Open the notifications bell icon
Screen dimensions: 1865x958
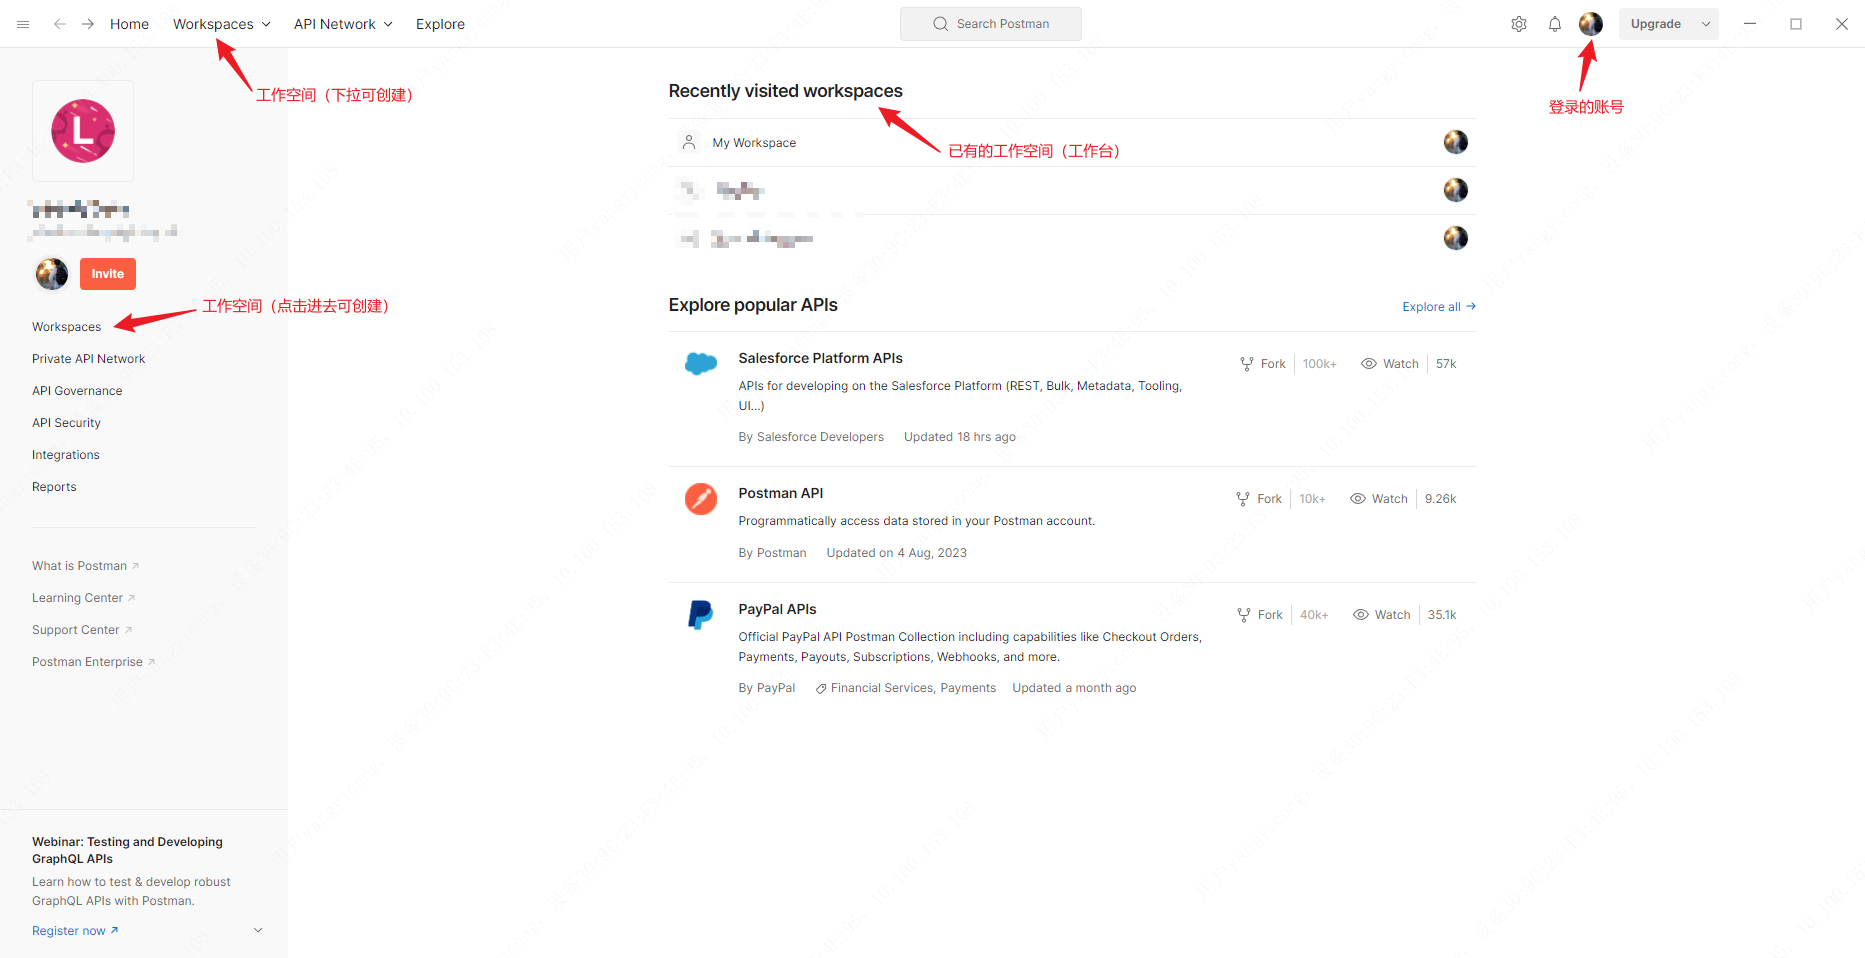pos(1555,24)
